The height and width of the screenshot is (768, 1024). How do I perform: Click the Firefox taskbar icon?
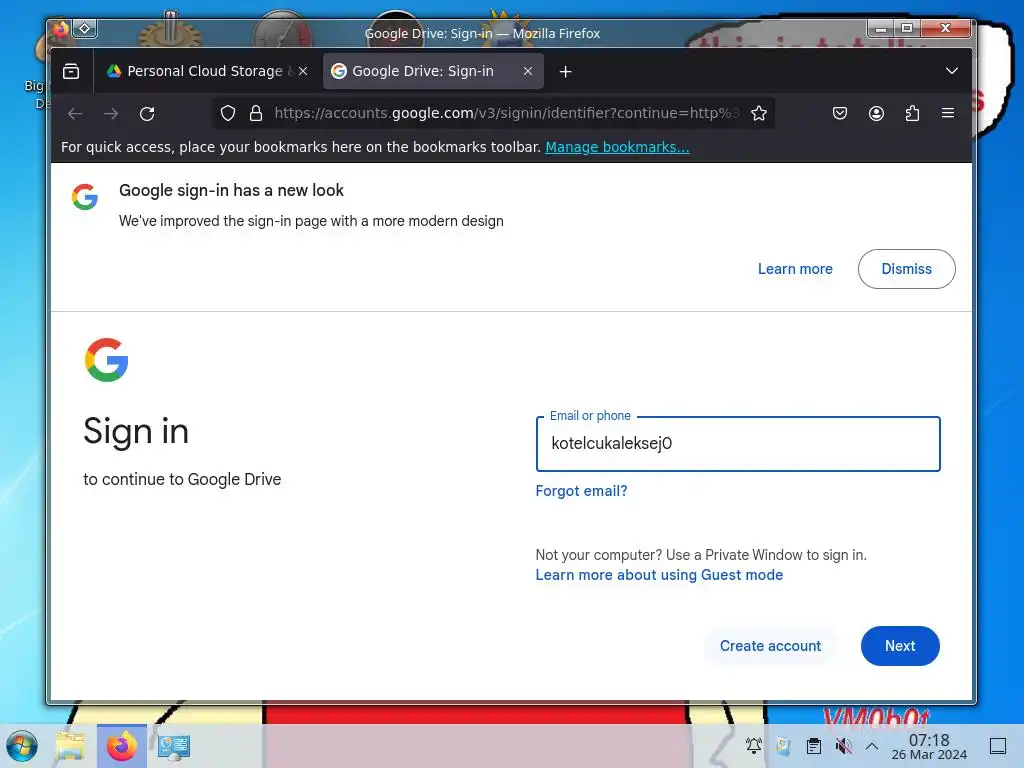click(x=121, y=746)
